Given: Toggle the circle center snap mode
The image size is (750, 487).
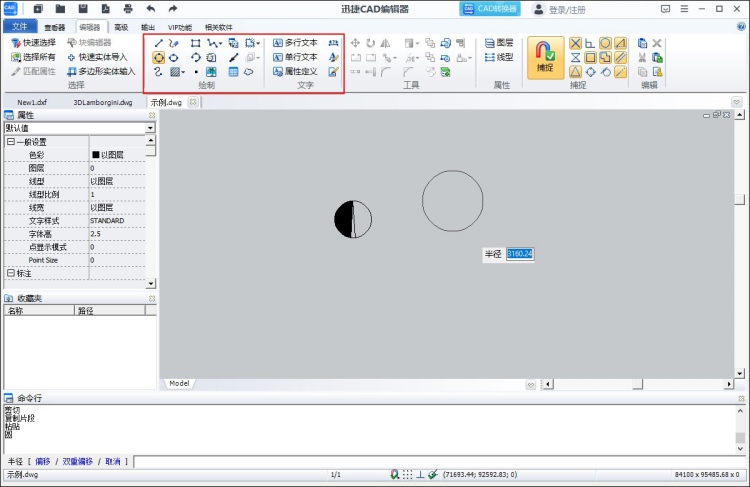Looking at the screenshot, I should (605, 44).
